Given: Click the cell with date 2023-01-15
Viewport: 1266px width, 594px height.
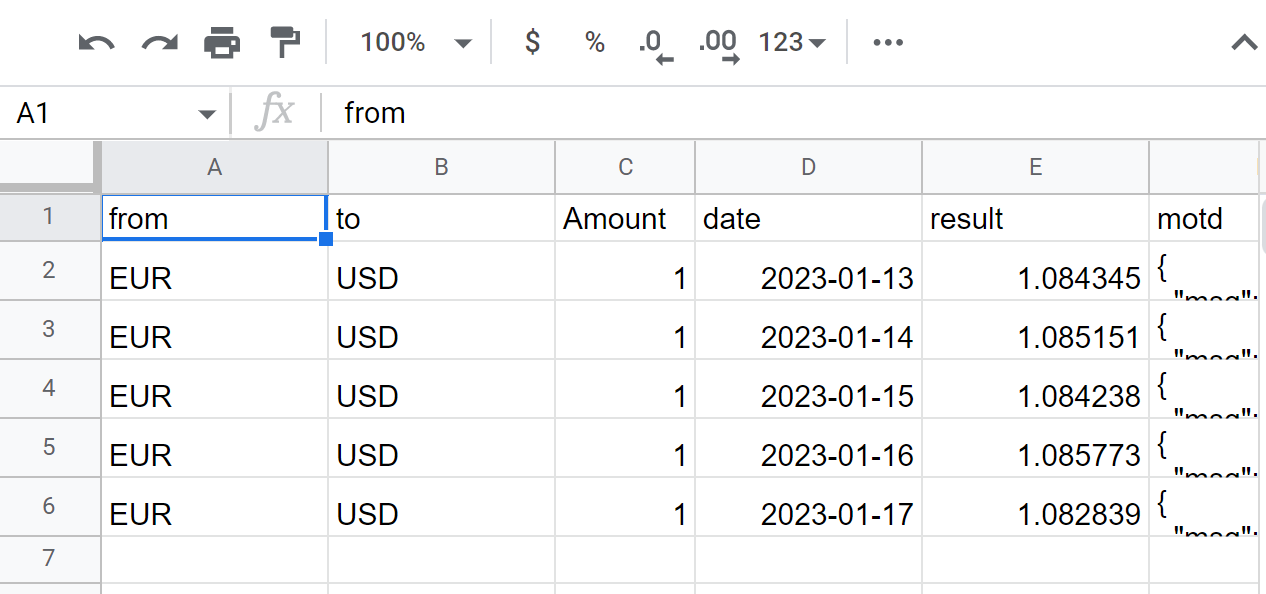Looking at the screenshot, I should [x=808, y=396].
